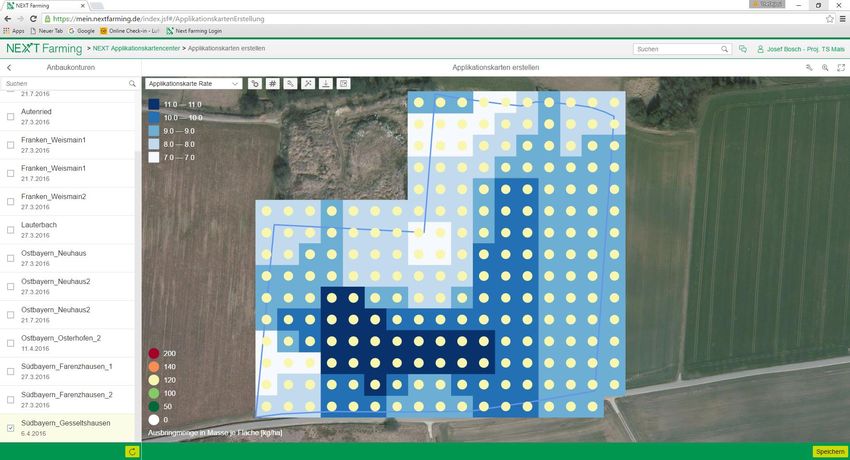Click the dark blue 11.0 legend swatch
This screenshot has width=850, height=460.
tap(153, 104)
